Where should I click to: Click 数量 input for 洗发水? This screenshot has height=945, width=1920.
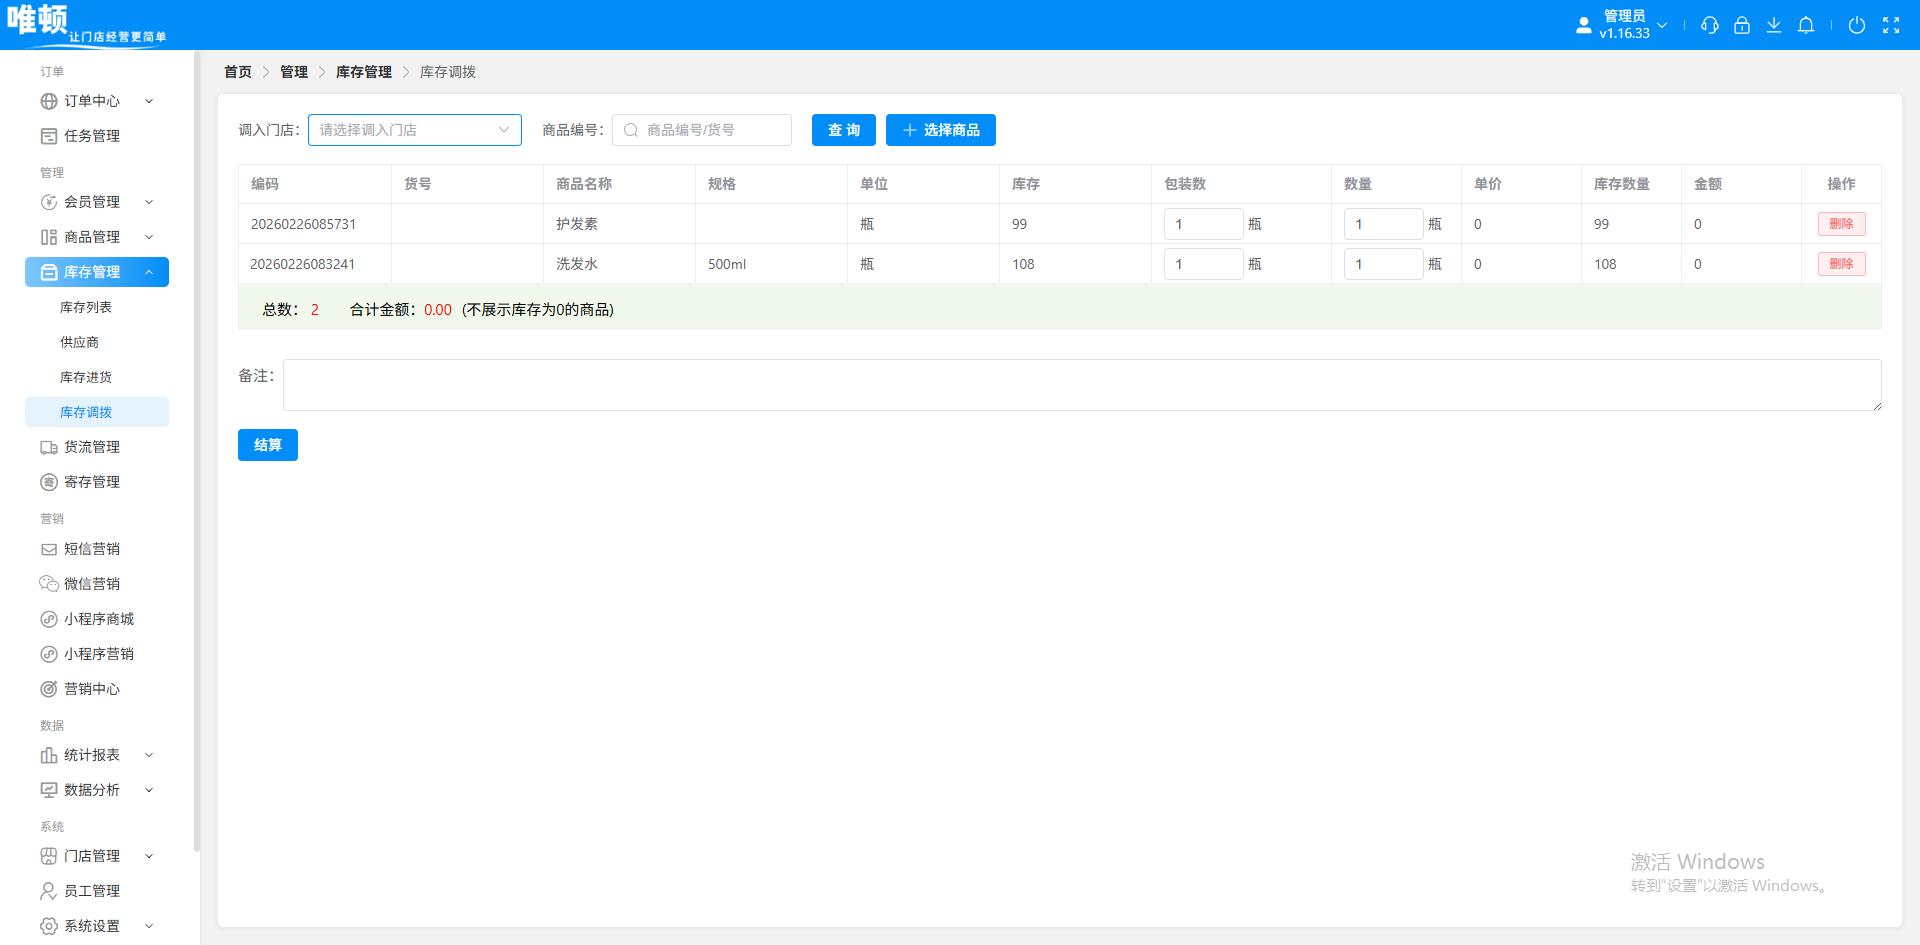(x=1383, y=264)
